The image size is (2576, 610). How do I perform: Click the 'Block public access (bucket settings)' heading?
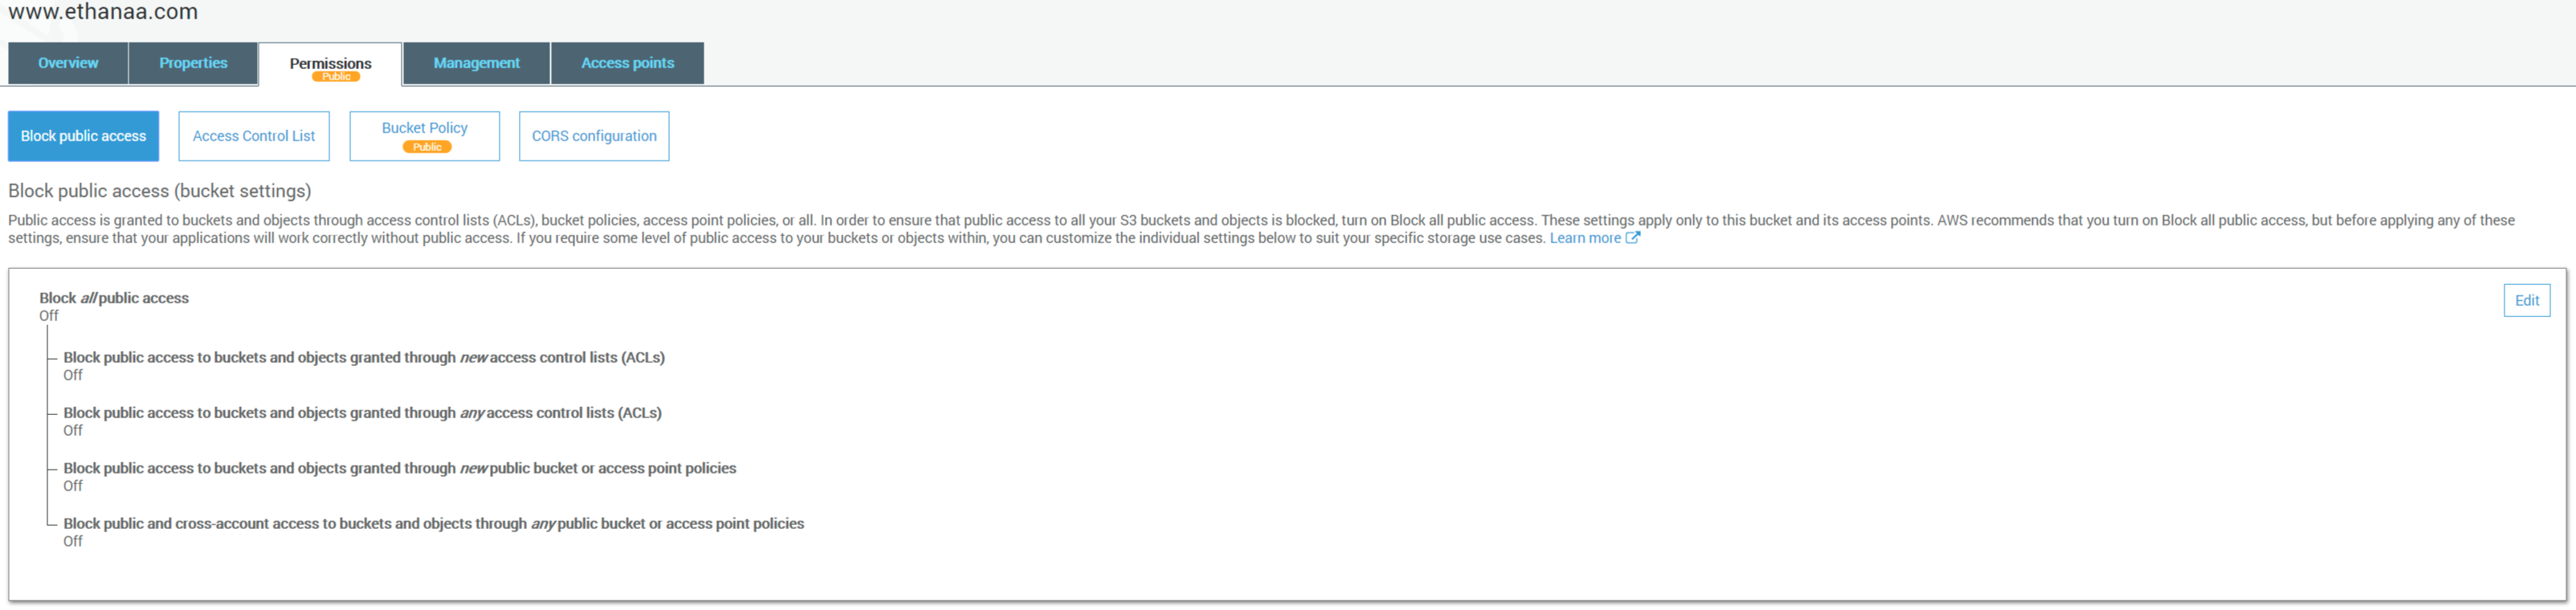160,191
